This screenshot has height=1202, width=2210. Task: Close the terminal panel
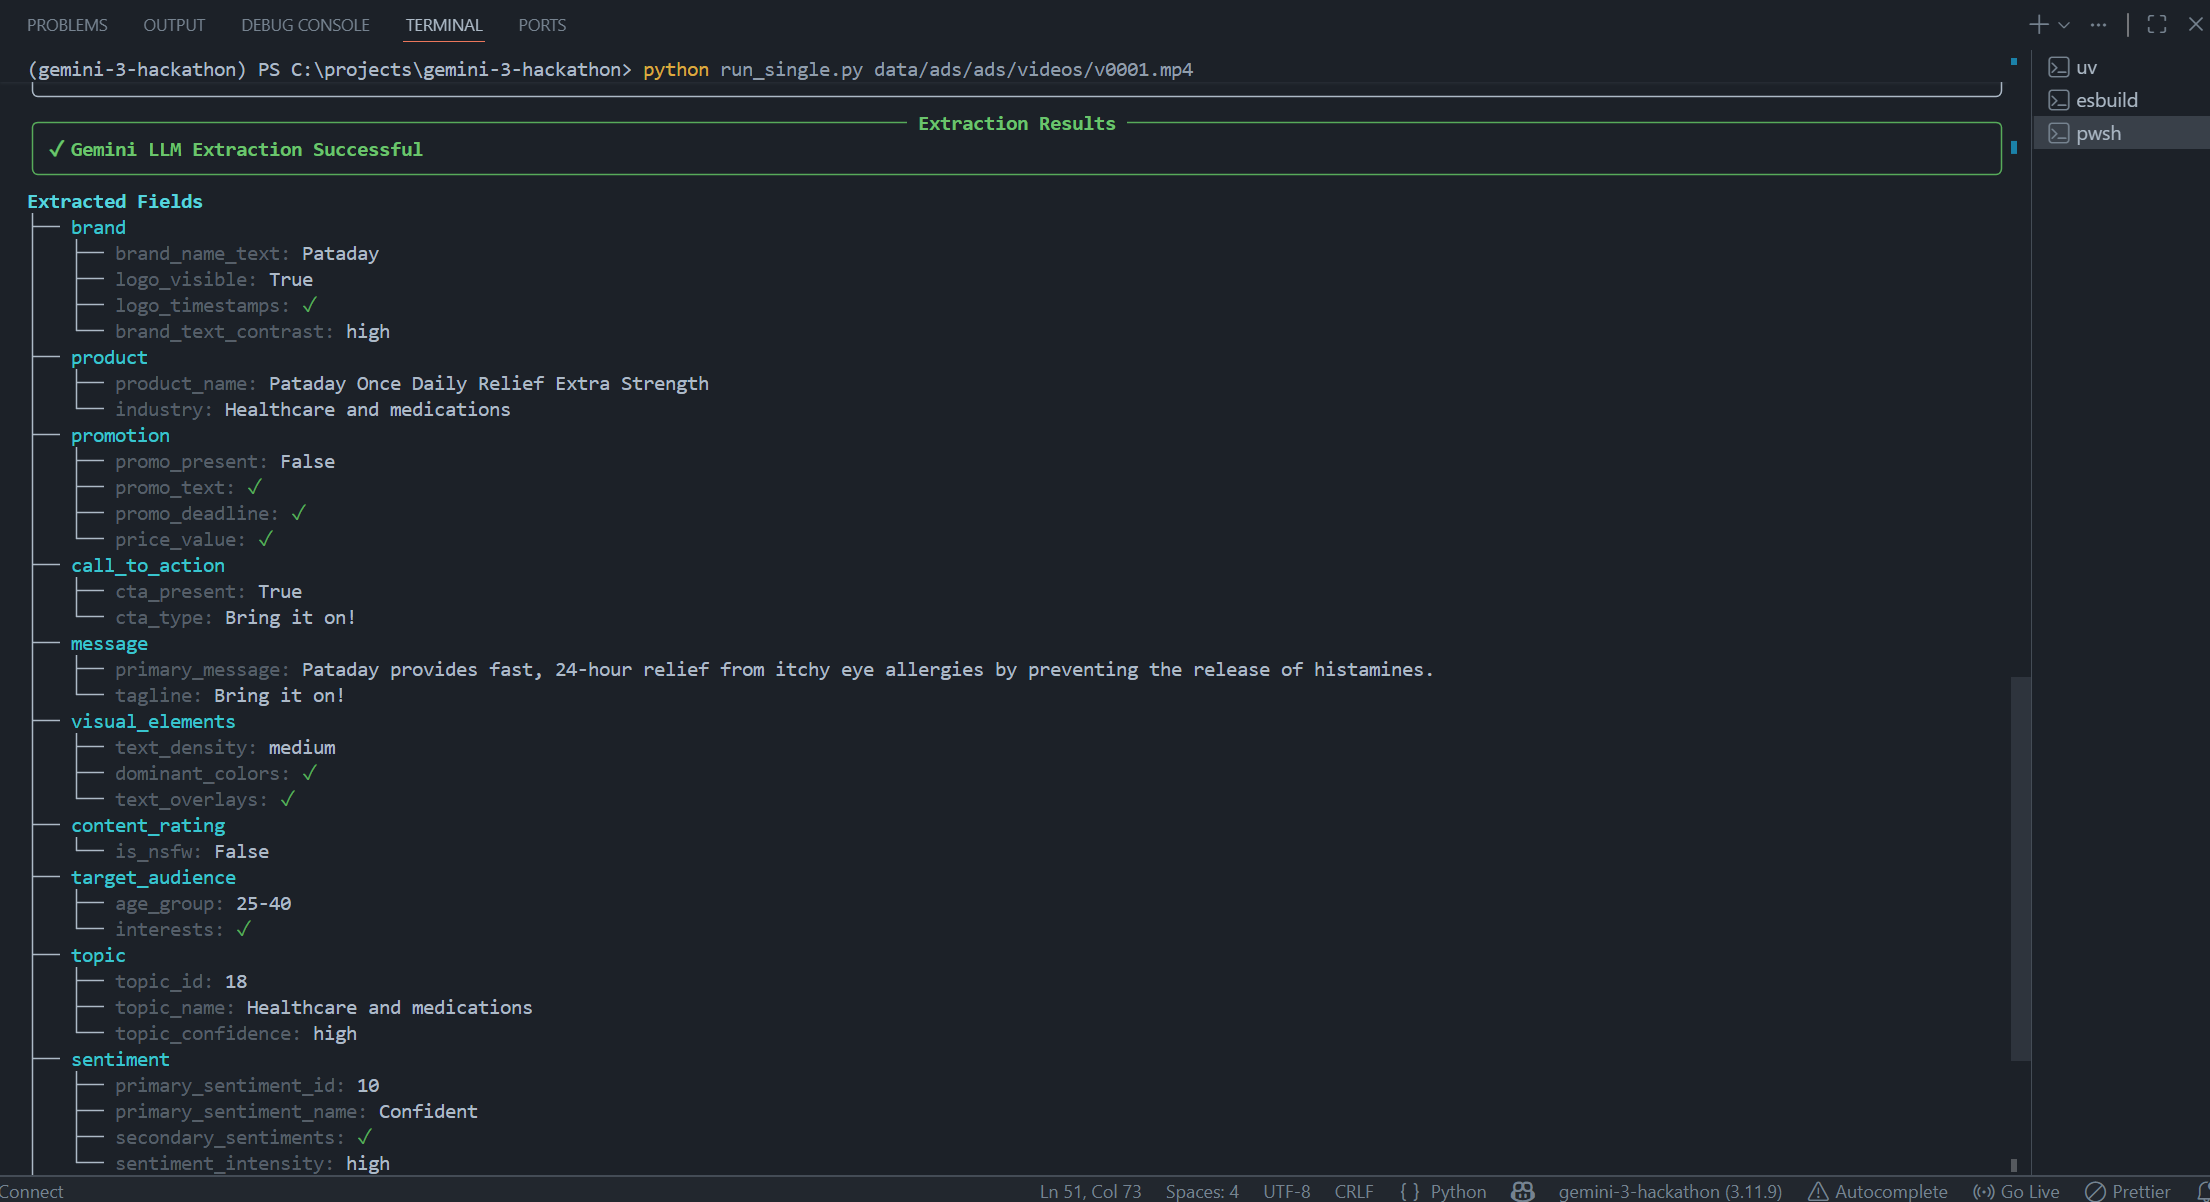click(x=2195, y=25)
